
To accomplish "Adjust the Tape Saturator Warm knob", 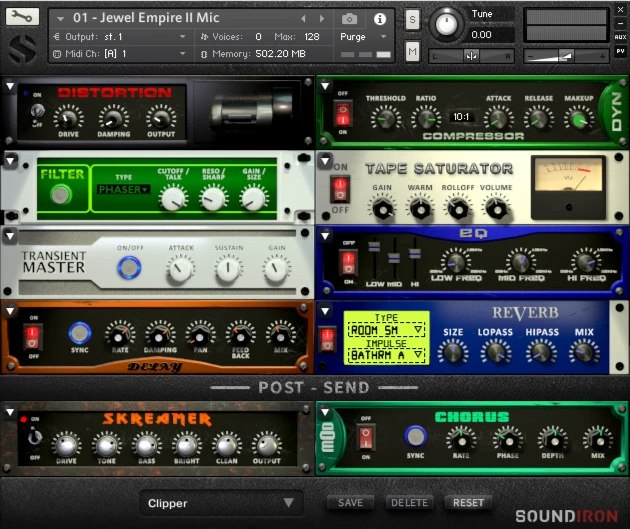I will point(420,209).
